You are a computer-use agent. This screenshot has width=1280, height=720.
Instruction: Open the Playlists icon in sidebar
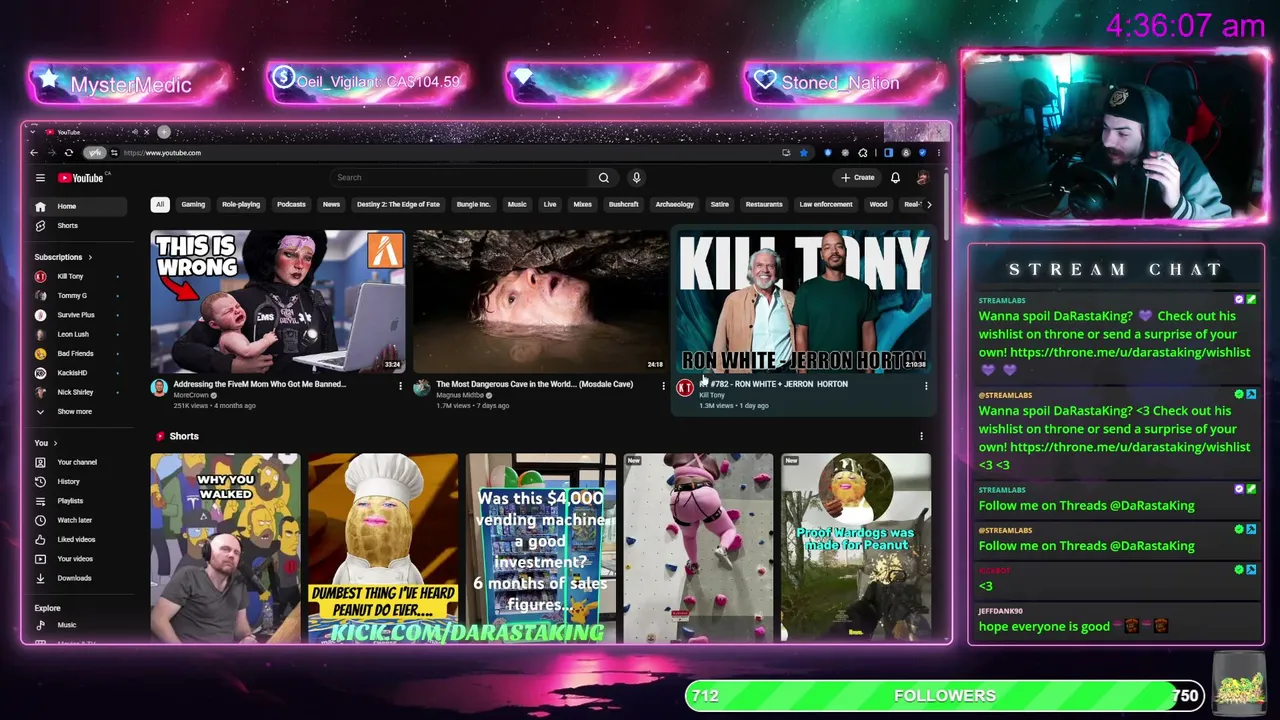tap(40, 501)
